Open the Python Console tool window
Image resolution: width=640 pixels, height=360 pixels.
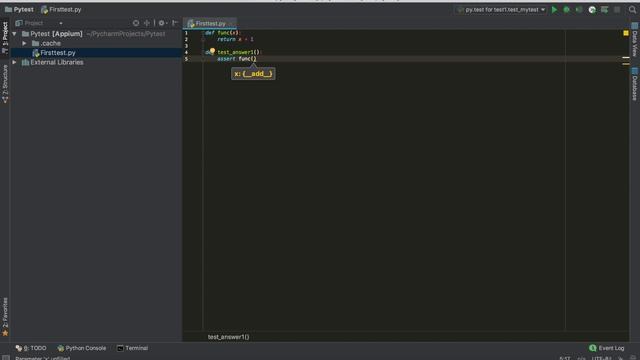pyautogui.click(x=82, y=348)
